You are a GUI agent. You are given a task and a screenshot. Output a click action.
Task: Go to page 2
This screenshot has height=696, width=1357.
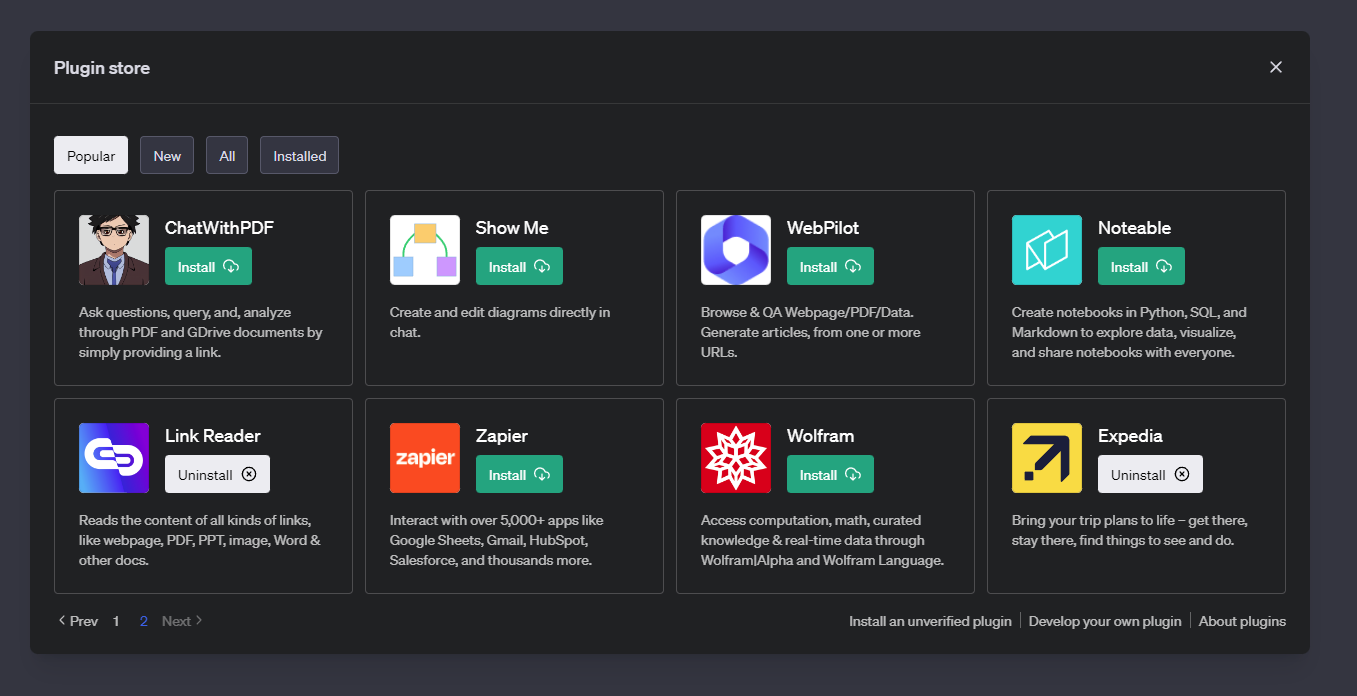[x=144, y=621]
